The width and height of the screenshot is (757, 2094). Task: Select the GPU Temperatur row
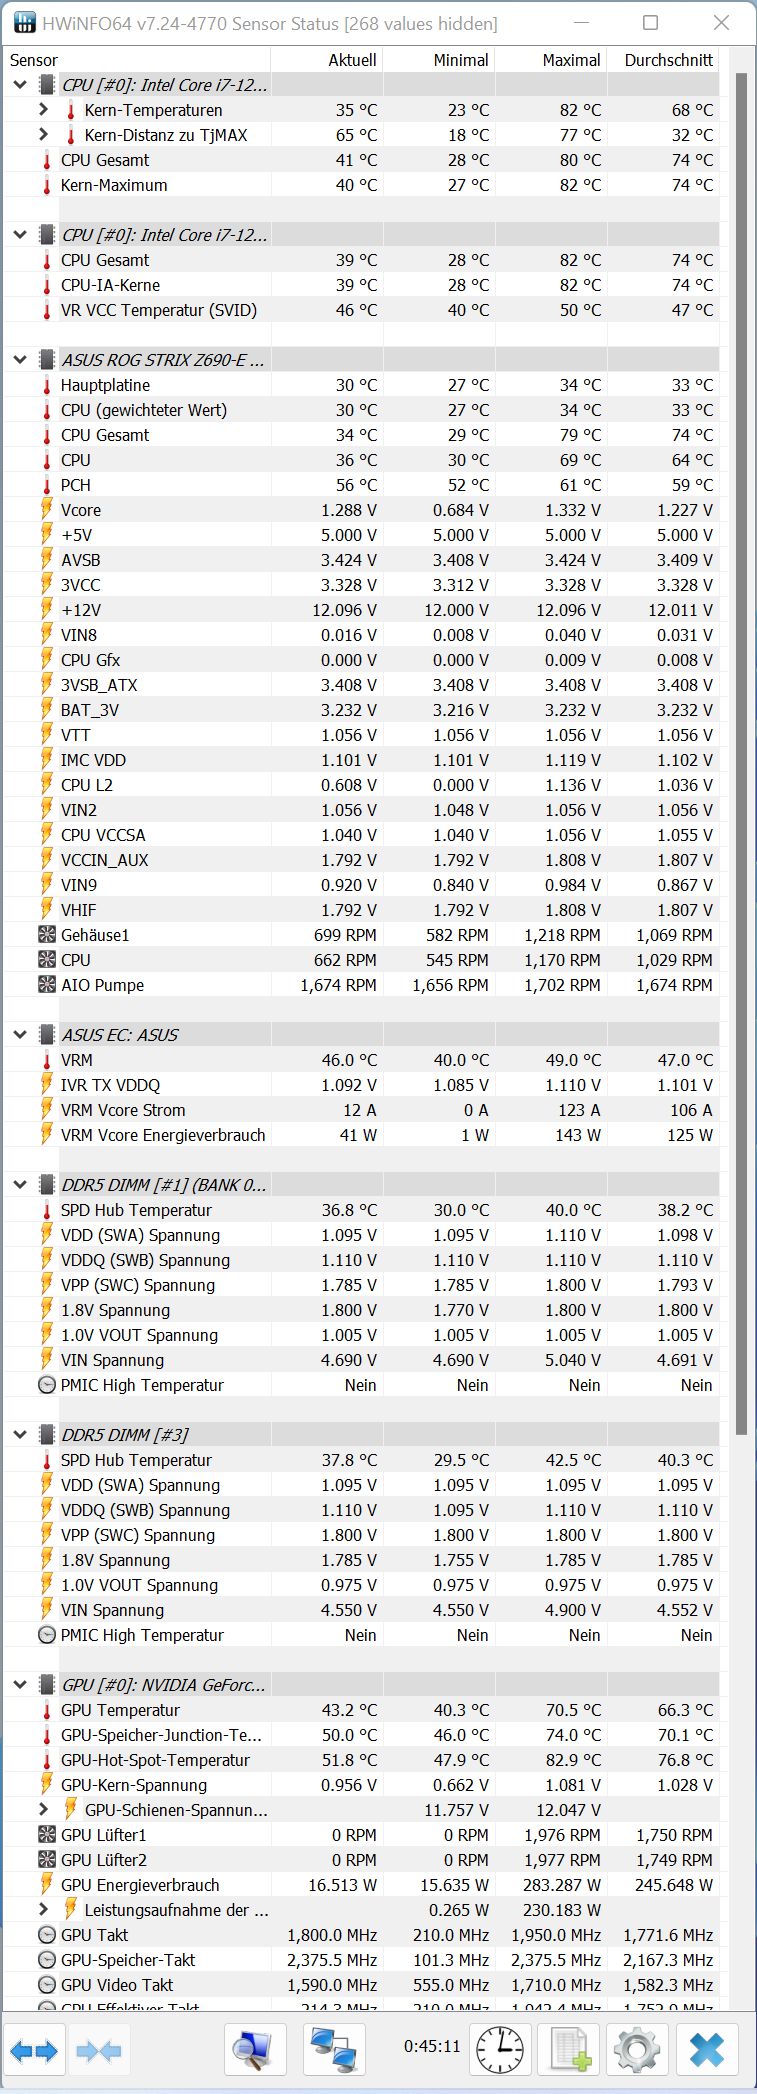click(x=120, y=1710)
